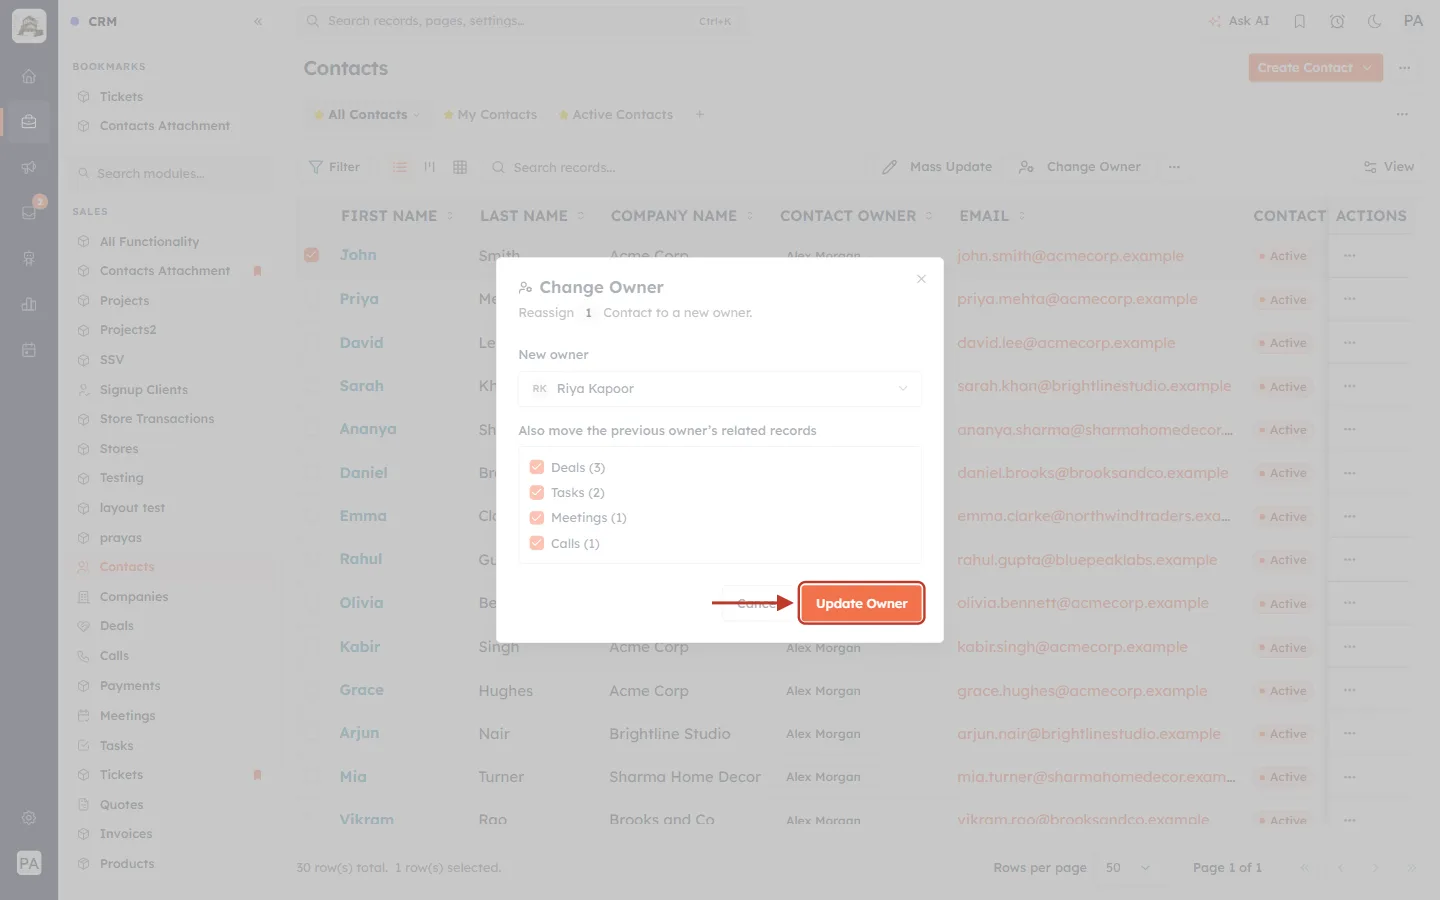The height and width of the screenshot is (900, 1440).
Task: Click the Ask AI button
Action: click(x=1239, y=21)
